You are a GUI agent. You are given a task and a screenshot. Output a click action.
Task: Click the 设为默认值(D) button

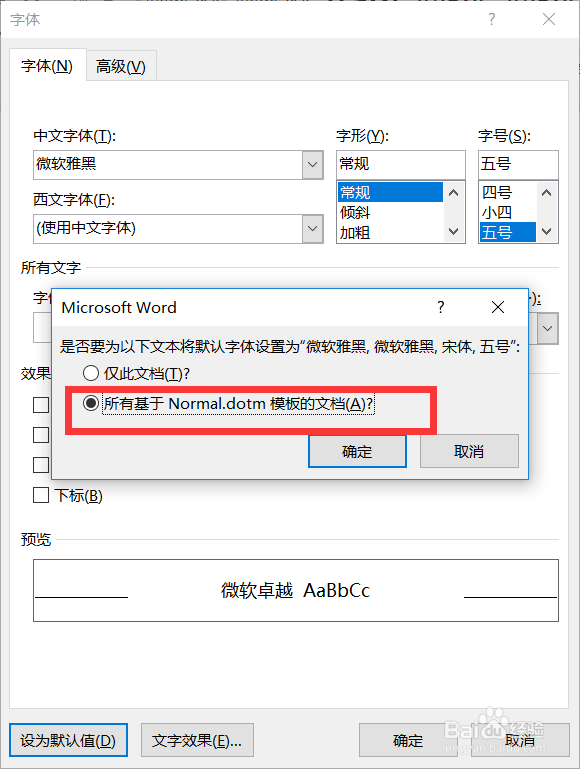point(68,740)
